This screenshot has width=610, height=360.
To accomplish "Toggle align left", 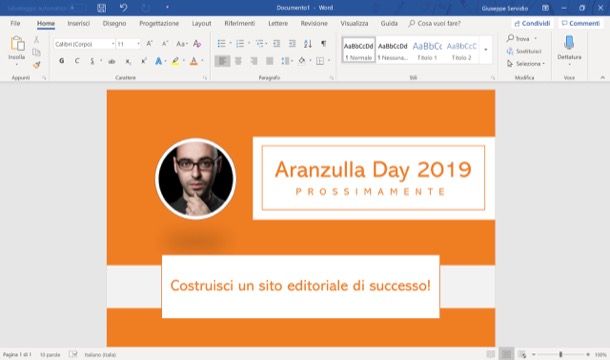I will coord(223,61).
